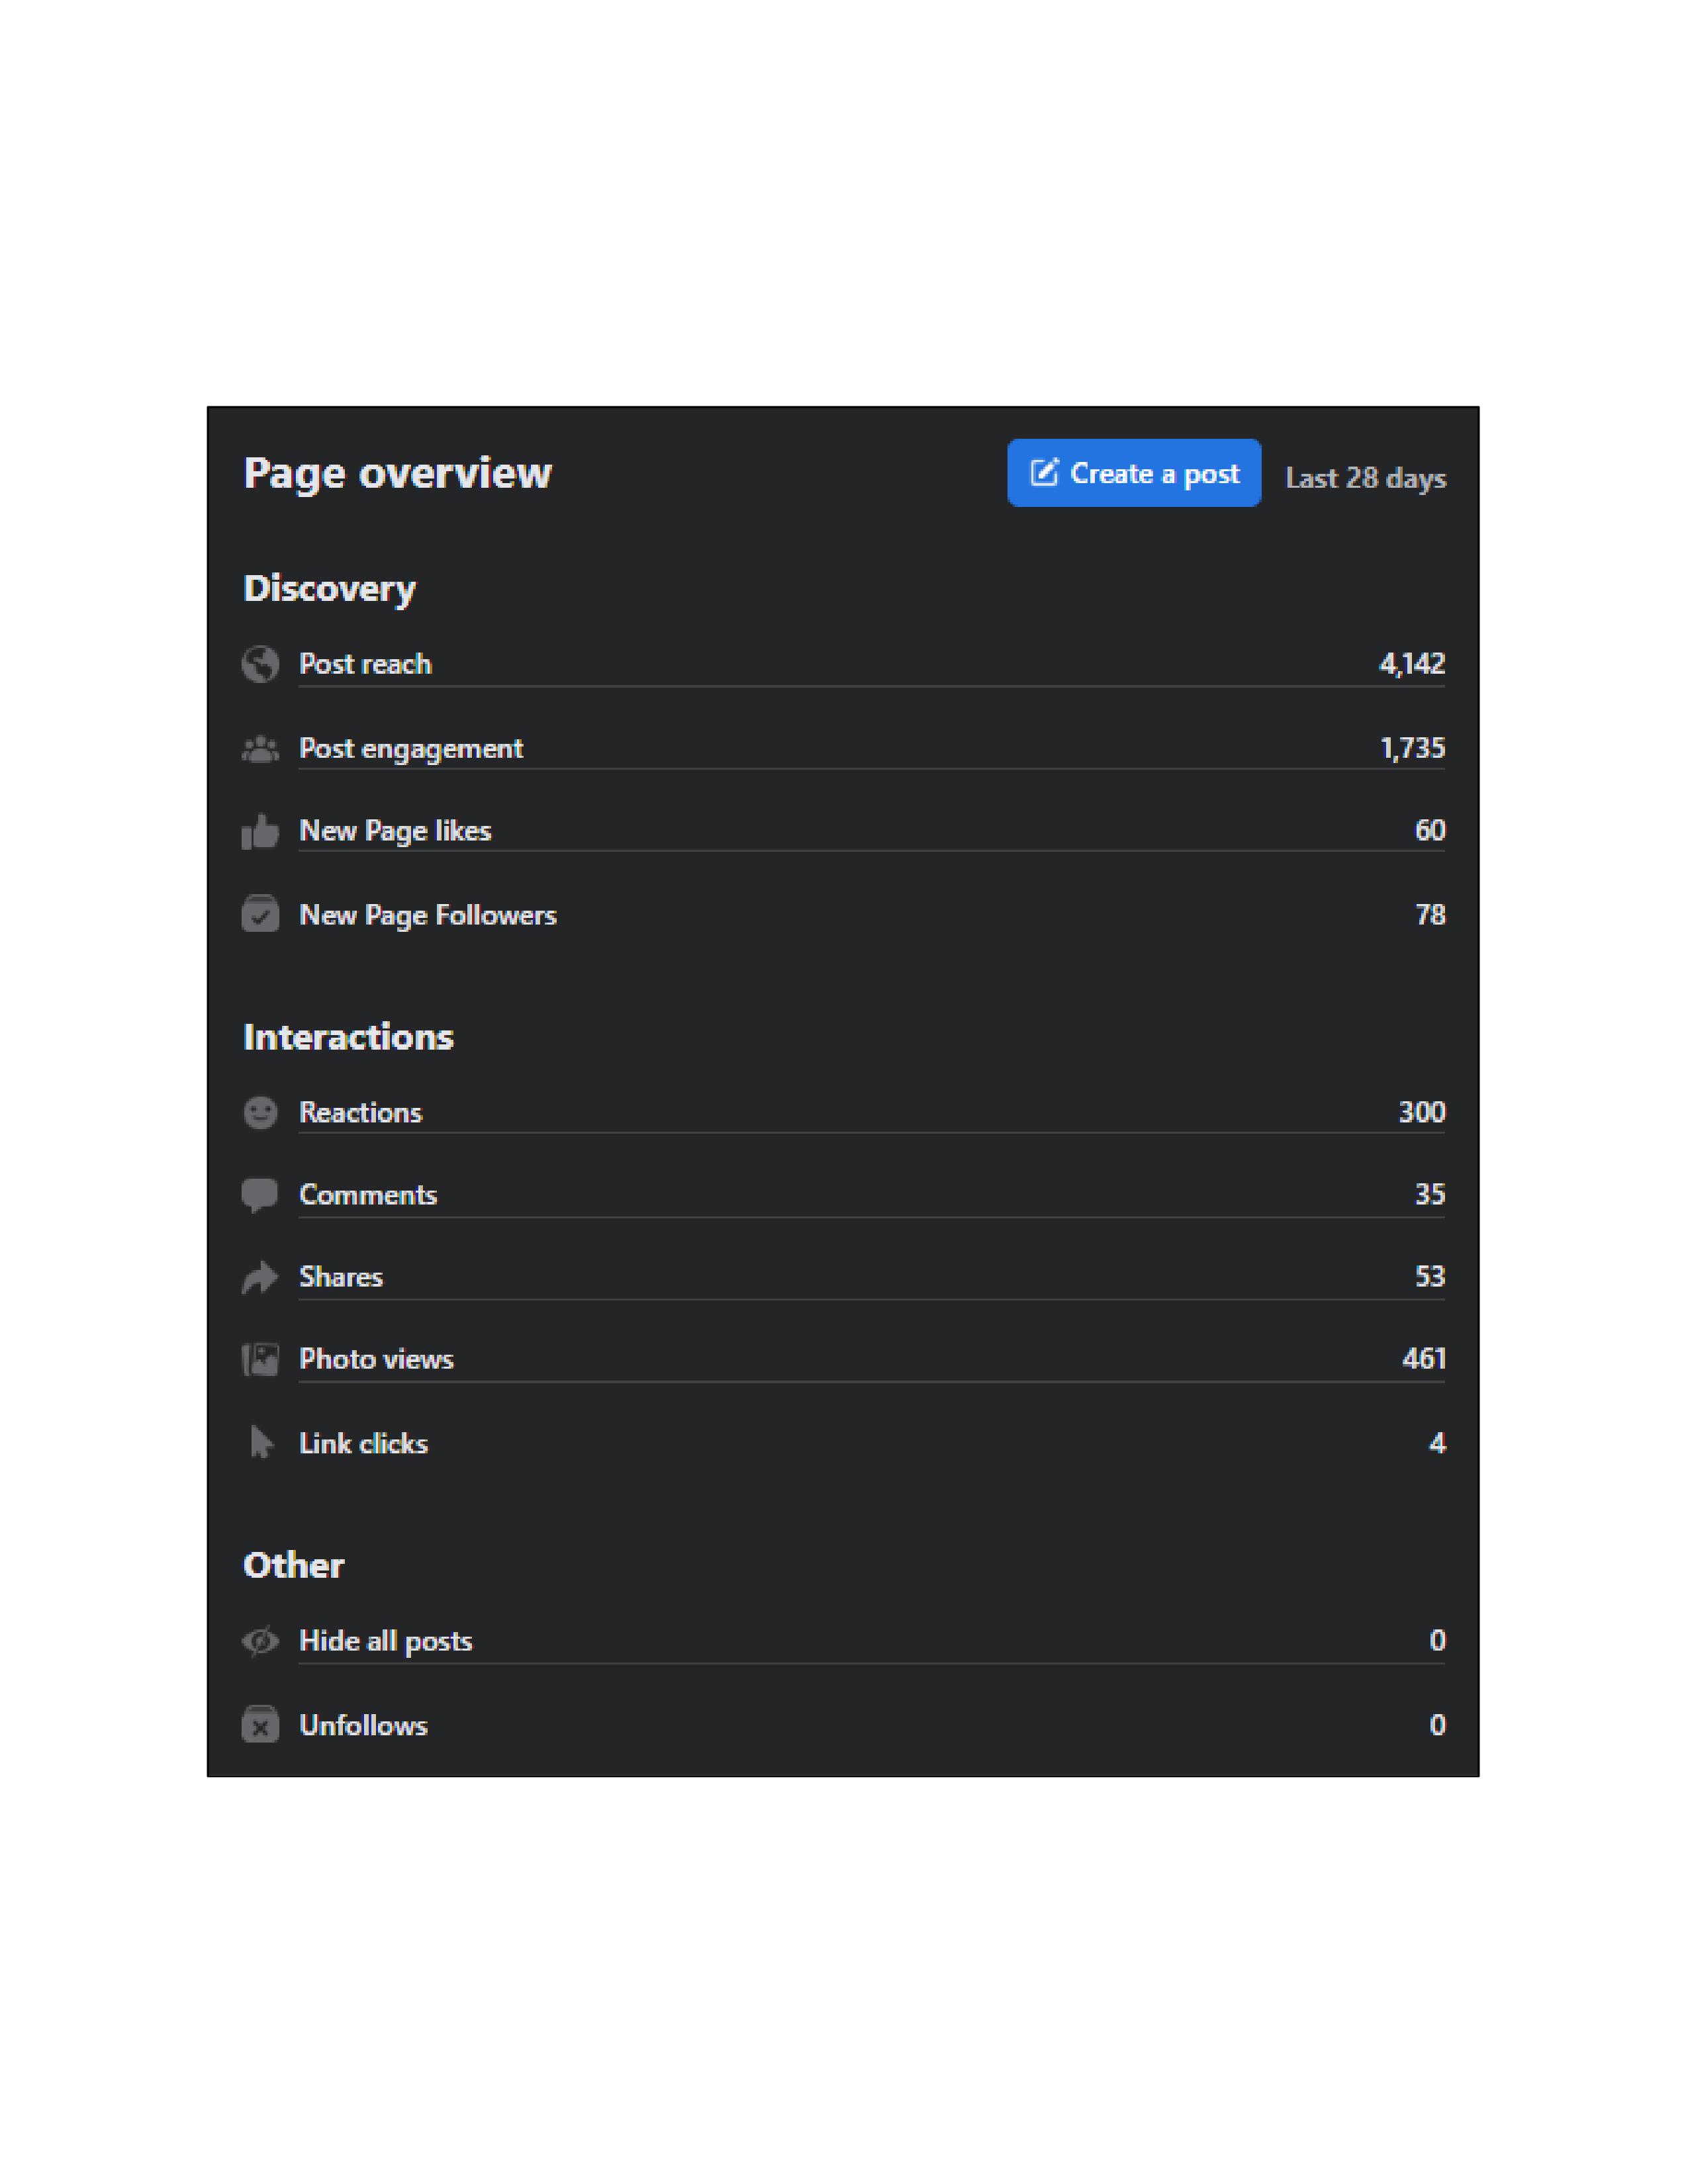The height and width of the screenshot is (2184, 1688).
Task: Click the Photo views image icon
Action: pos(260,1359)
